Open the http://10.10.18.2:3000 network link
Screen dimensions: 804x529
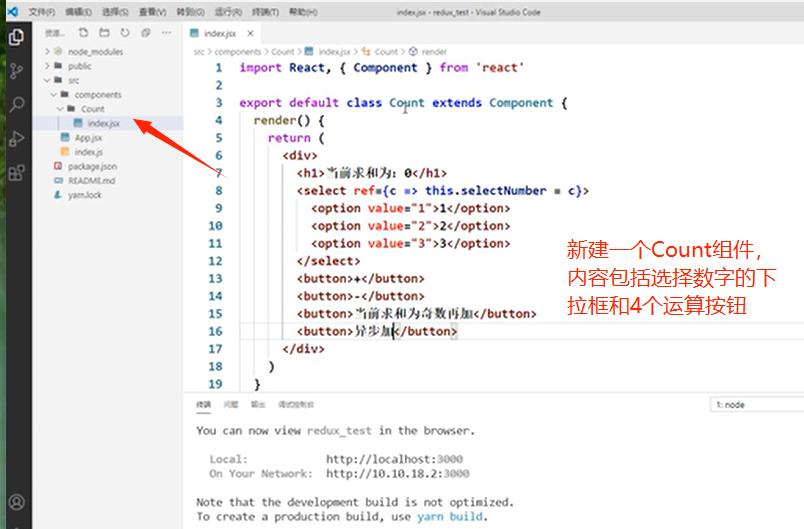397,473
